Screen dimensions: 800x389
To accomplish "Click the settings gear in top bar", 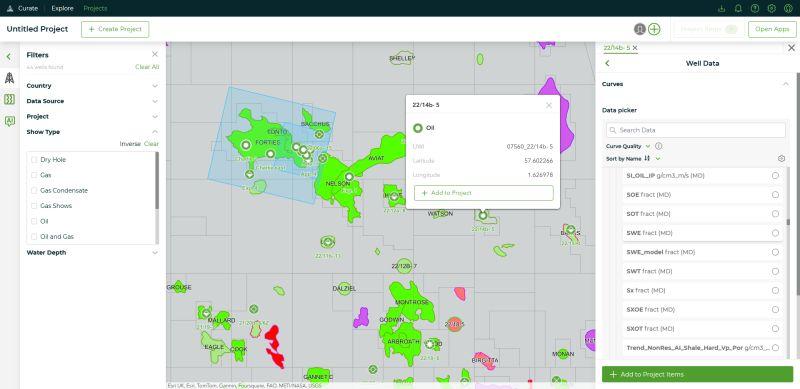I will click(x=772, y=8).
